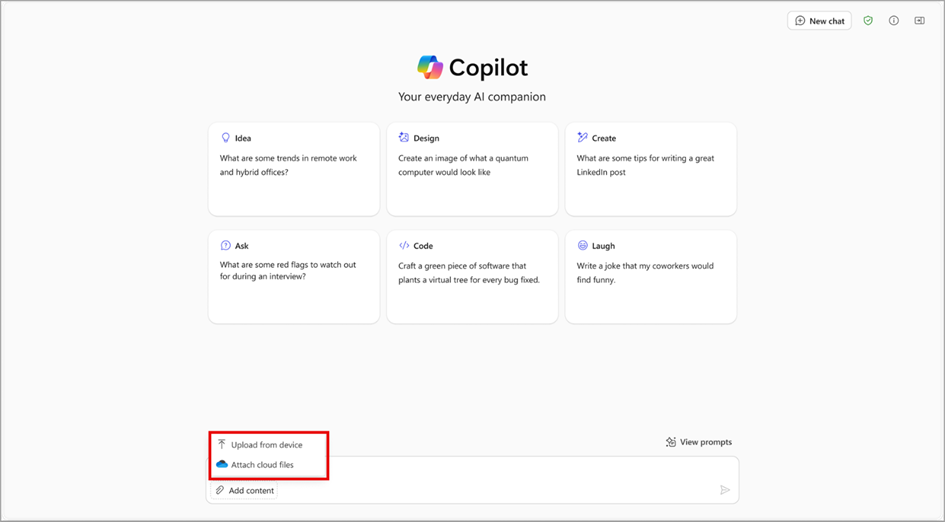Click the Create pencil sparkle icon
This screenshot has height=522, width=945.
coord(582,137)
